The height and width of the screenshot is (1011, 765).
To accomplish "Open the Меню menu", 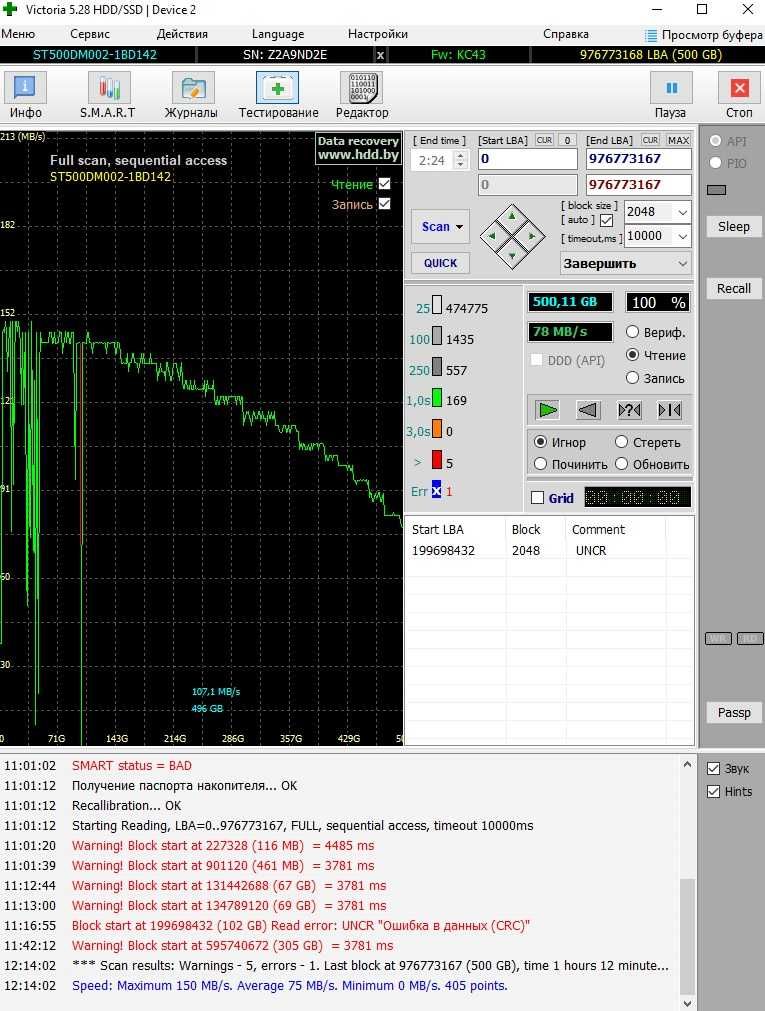I will pyautogui.click(x=18, y=34).
